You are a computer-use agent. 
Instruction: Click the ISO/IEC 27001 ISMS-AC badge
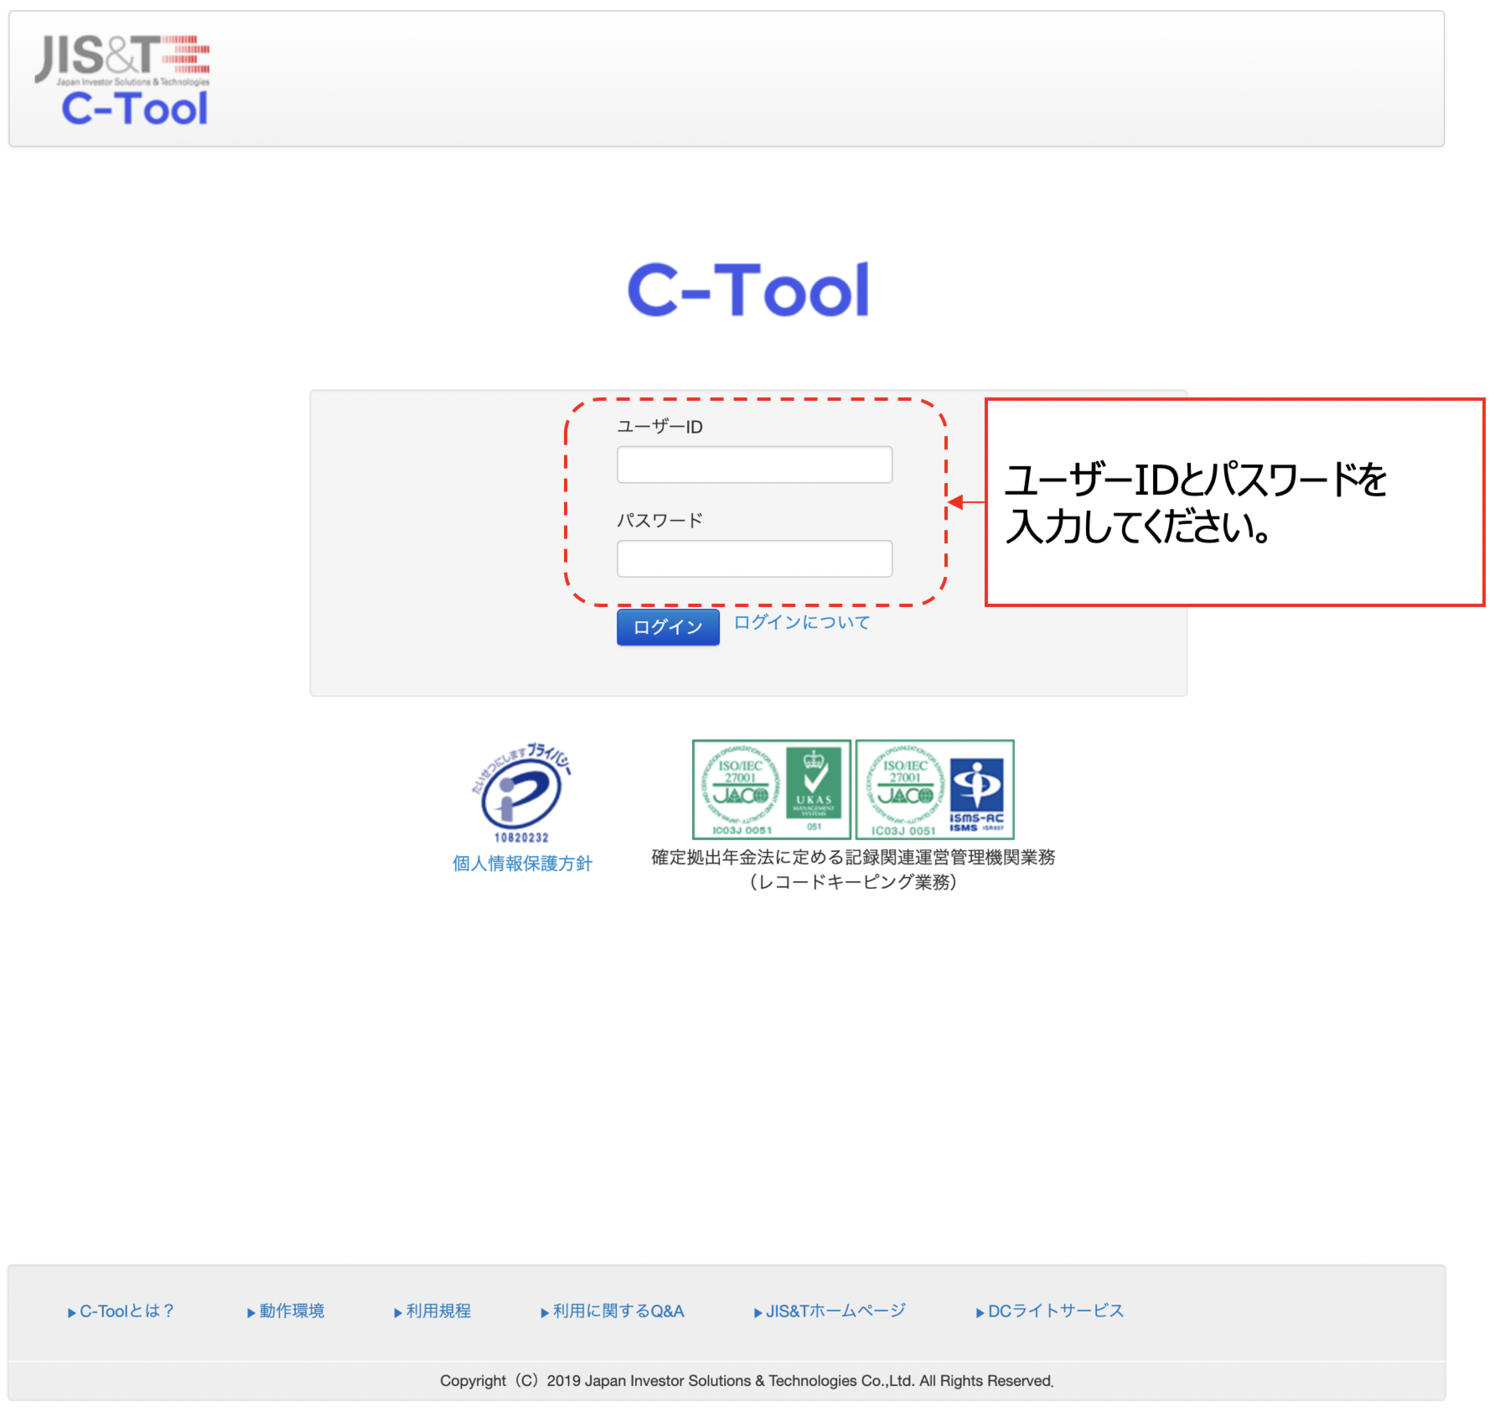[x=935, y=789]
